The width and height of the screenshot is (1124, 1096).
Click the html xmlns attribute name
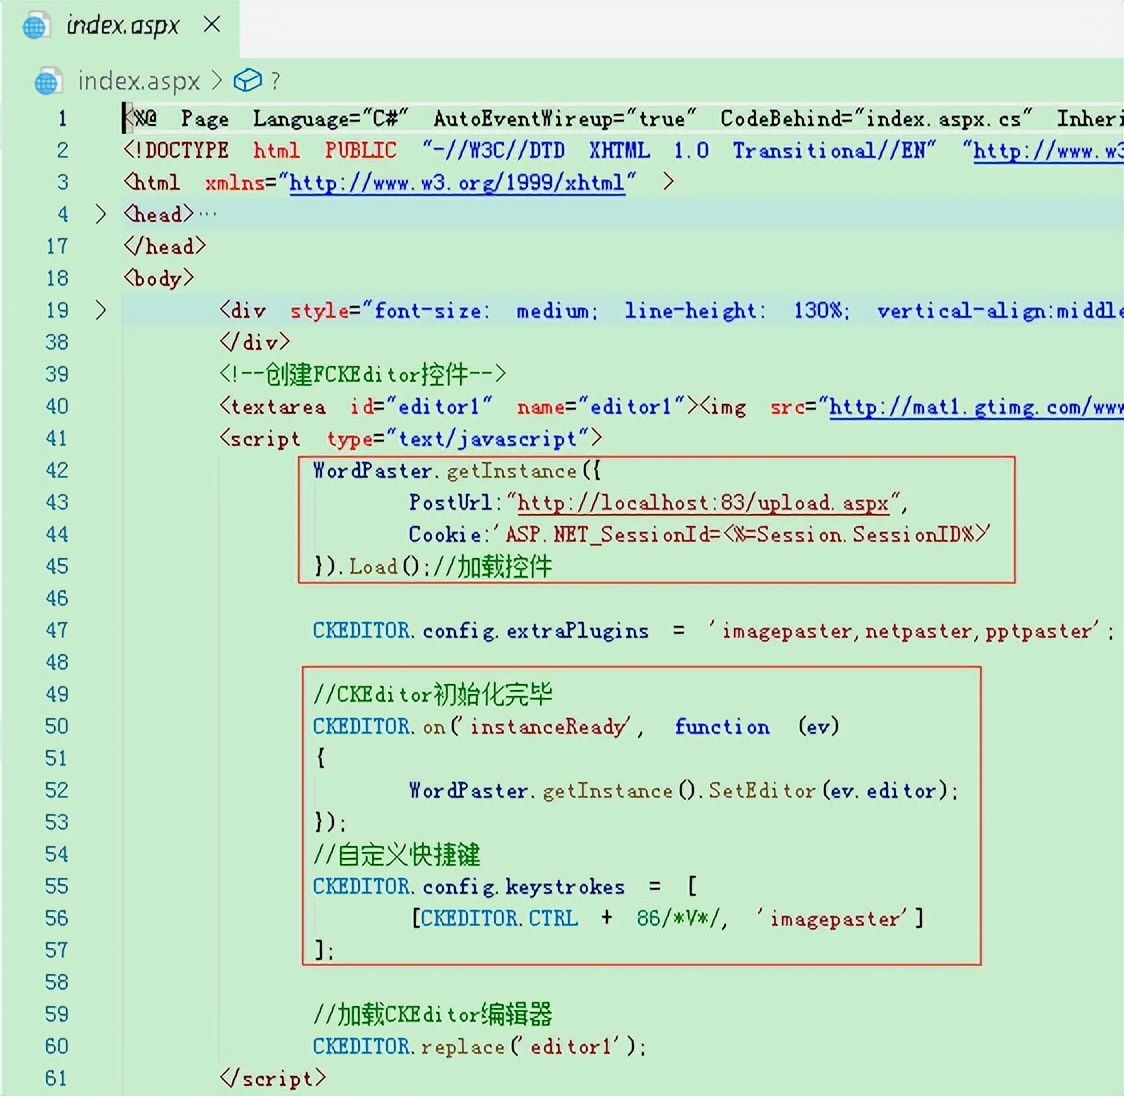tap(234, 183)
